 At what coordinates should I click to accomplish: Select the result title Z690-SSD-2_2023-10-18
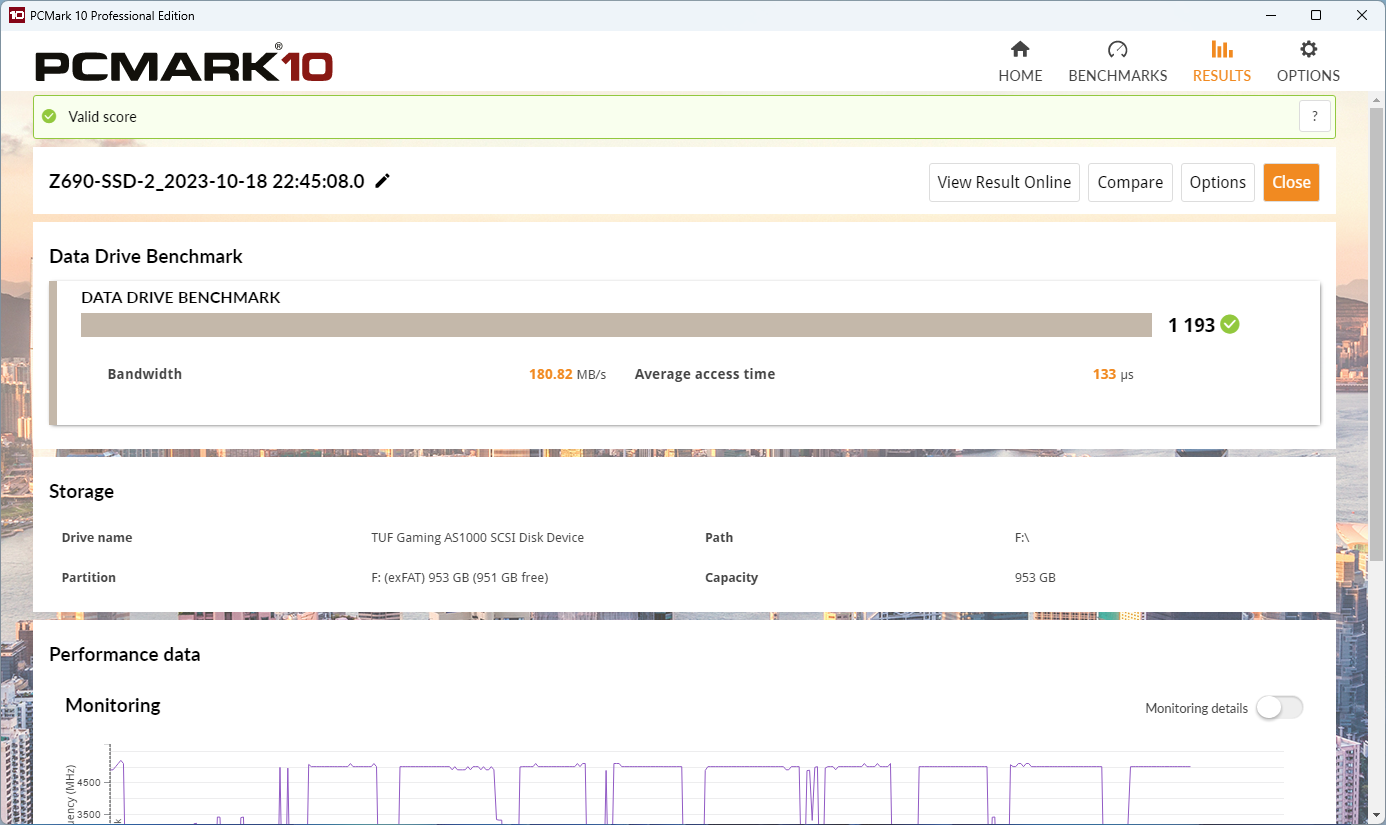(x=206, y=181)
